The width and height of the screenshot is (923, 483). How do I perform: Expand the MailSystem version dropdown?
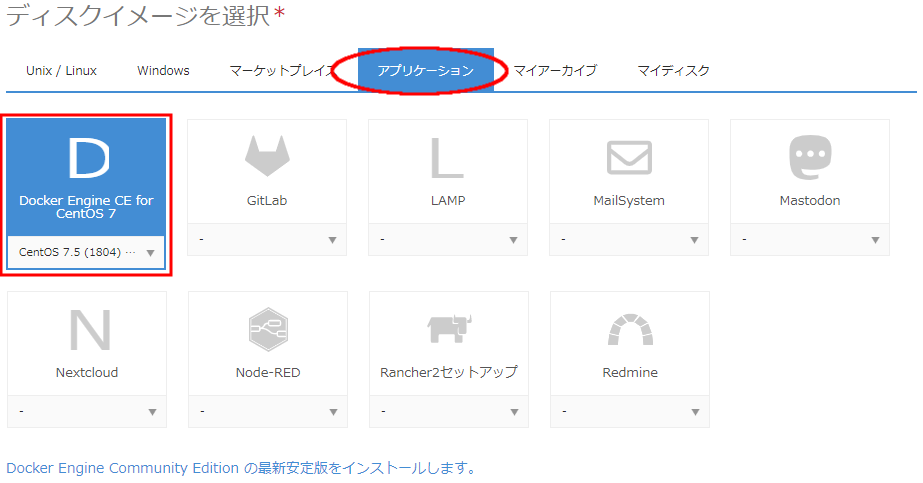tap(629, 239)
